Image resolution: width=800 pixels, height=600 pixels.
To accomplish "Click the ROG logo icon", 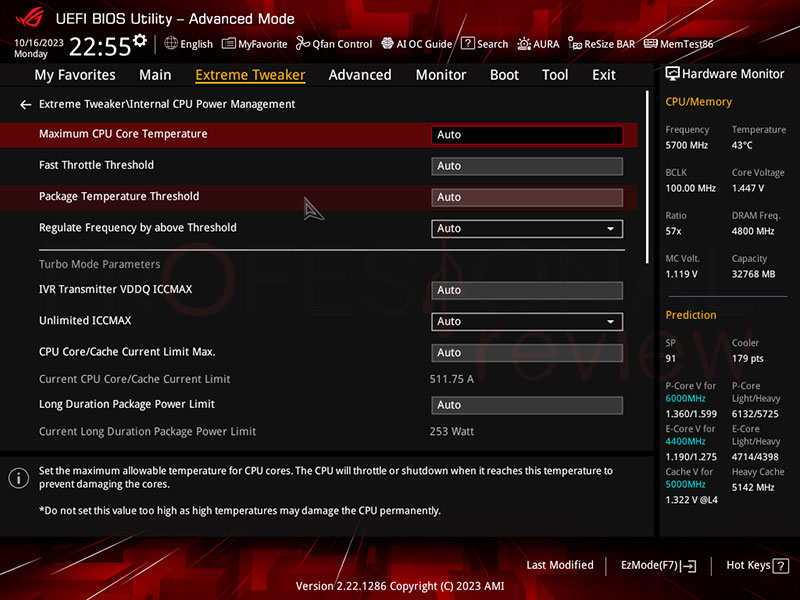I will [x=30, y=18].
